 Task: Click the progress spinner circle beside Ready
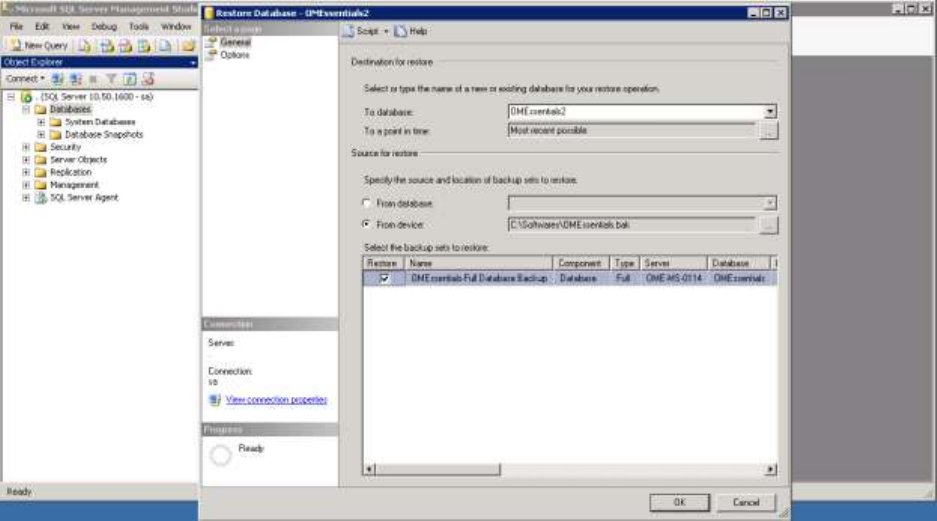pyautogui.click(x=221, y=455)
